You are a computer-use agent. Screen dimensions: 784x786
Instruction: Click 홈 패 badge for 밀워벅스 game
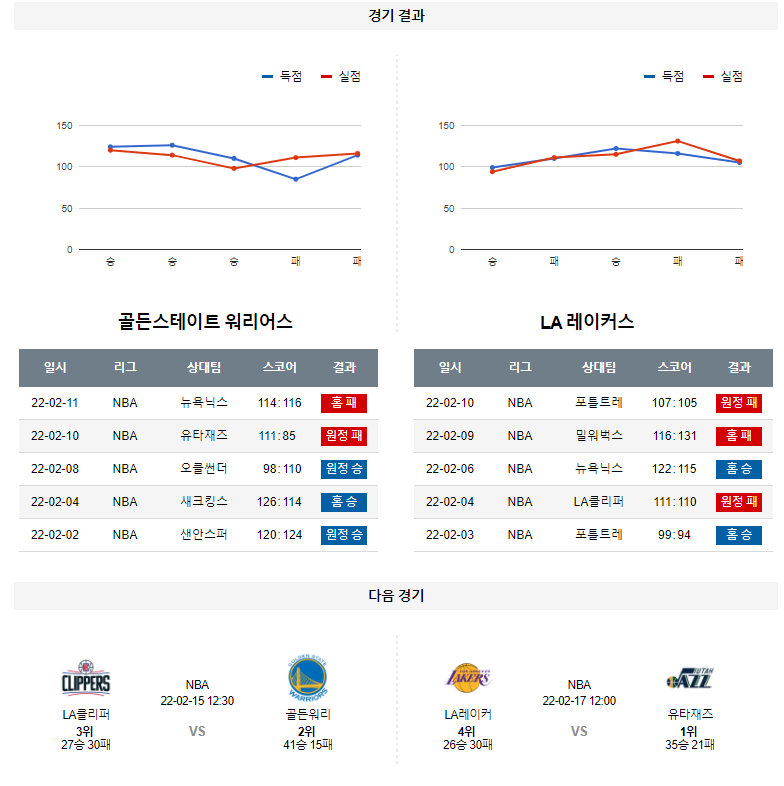739,436
